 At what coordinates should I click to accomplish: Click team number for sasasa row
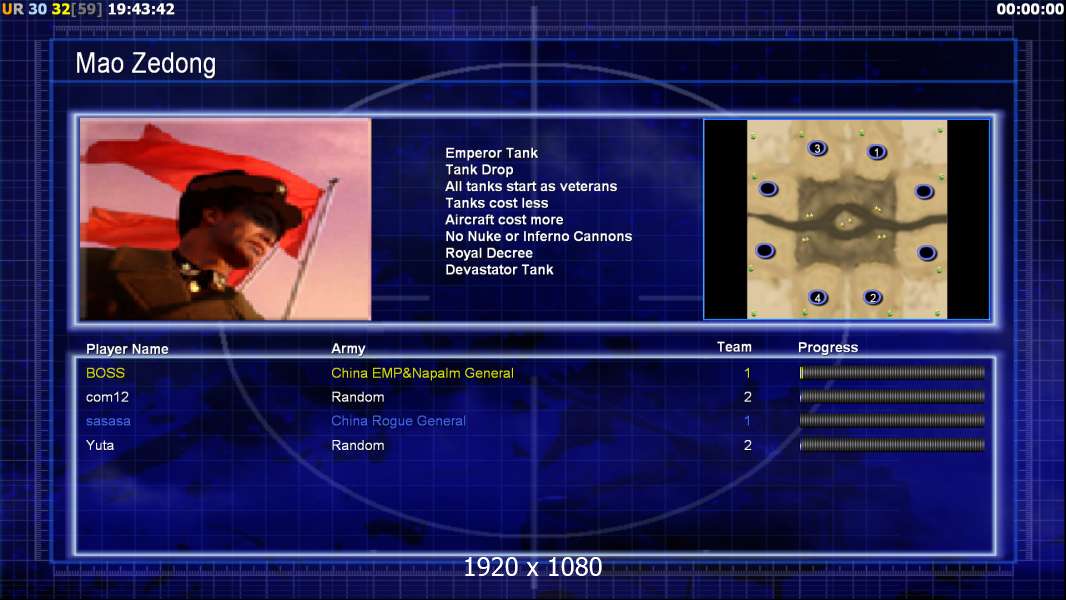point(747,421)
